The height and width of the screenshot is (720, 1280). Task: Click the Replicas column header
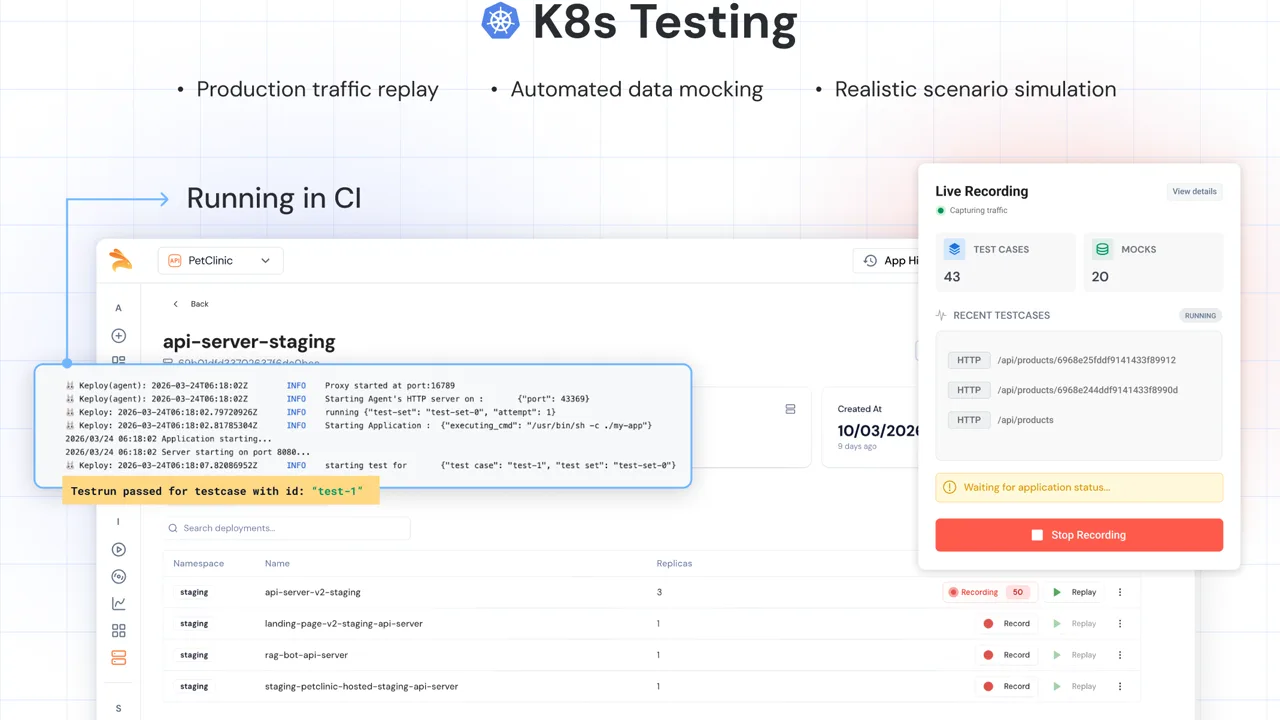coord(674,564)
